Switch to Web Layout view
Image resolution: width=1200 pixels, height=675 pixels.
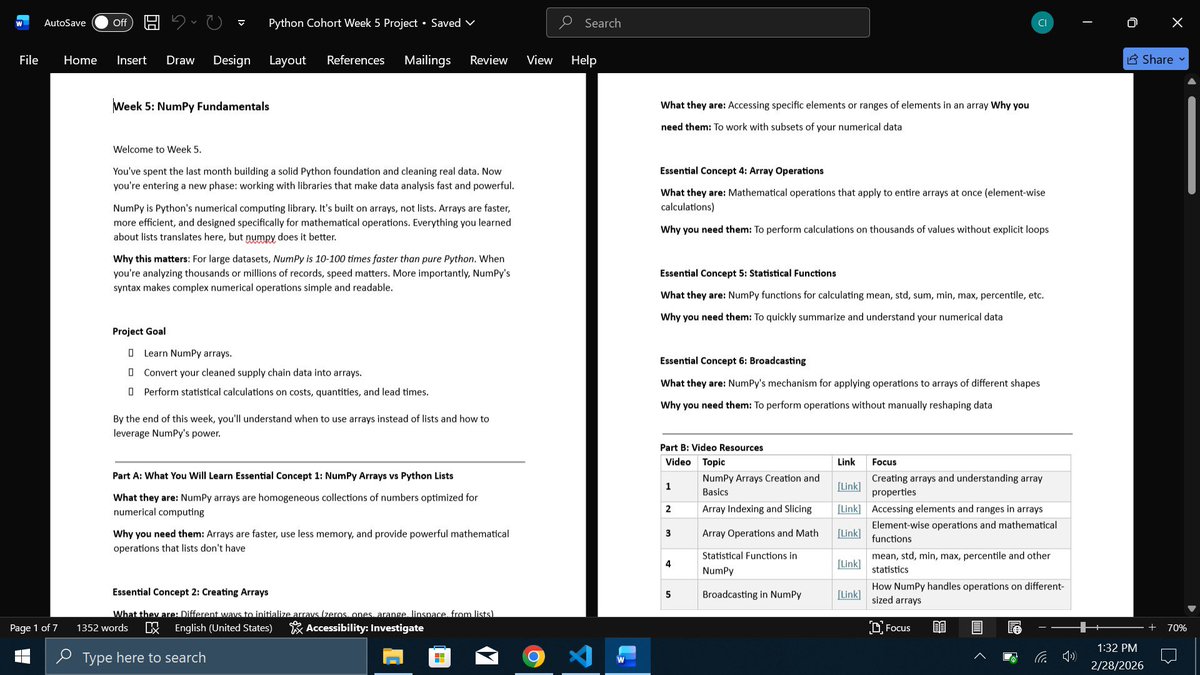[x=1014, y=628]
